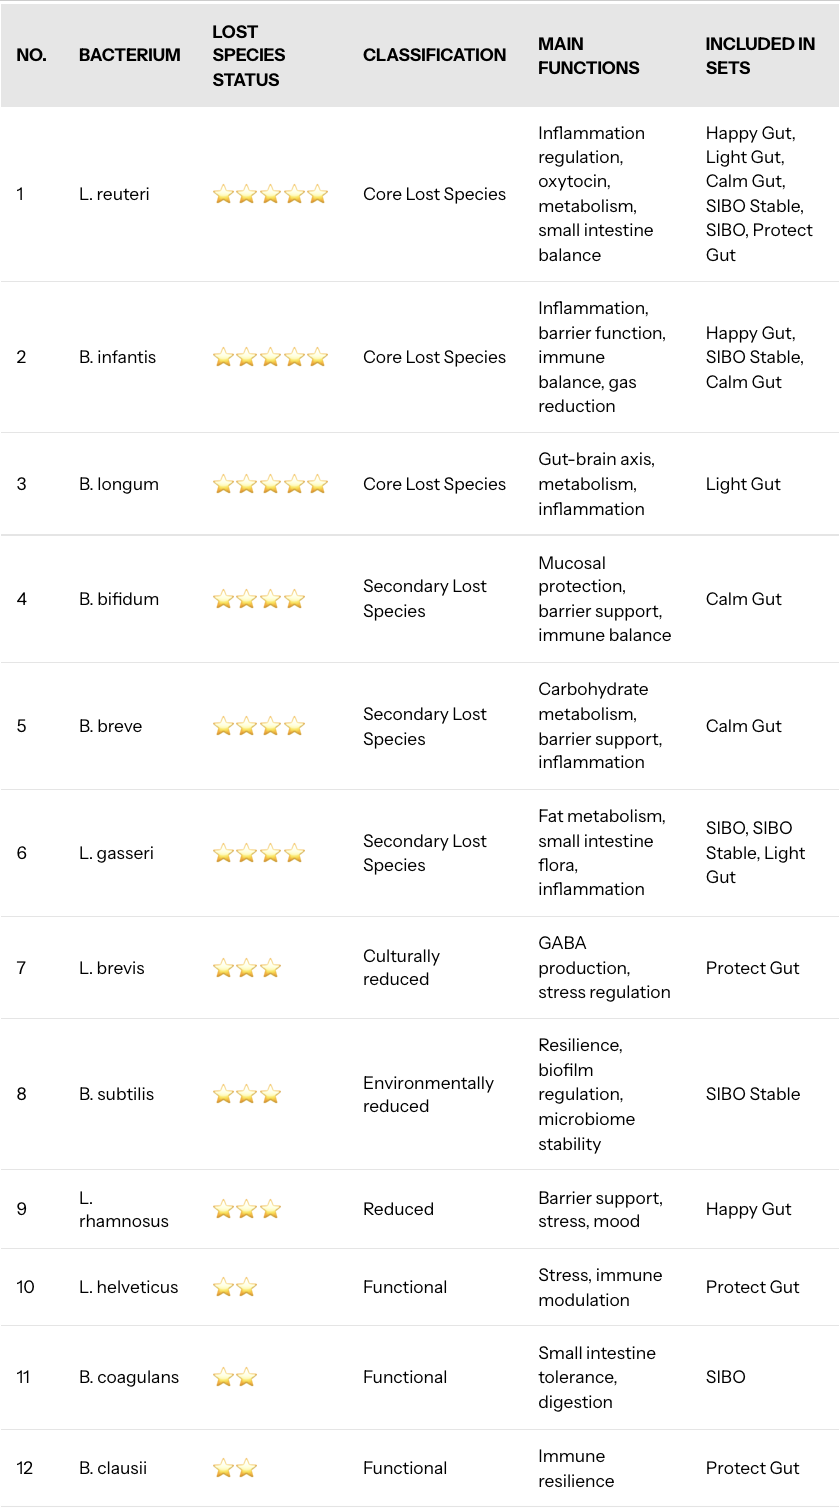Click the LOST SPECIES STATUS header
The width and height of the screenshot is (840, 1508).
pos(249,55)
